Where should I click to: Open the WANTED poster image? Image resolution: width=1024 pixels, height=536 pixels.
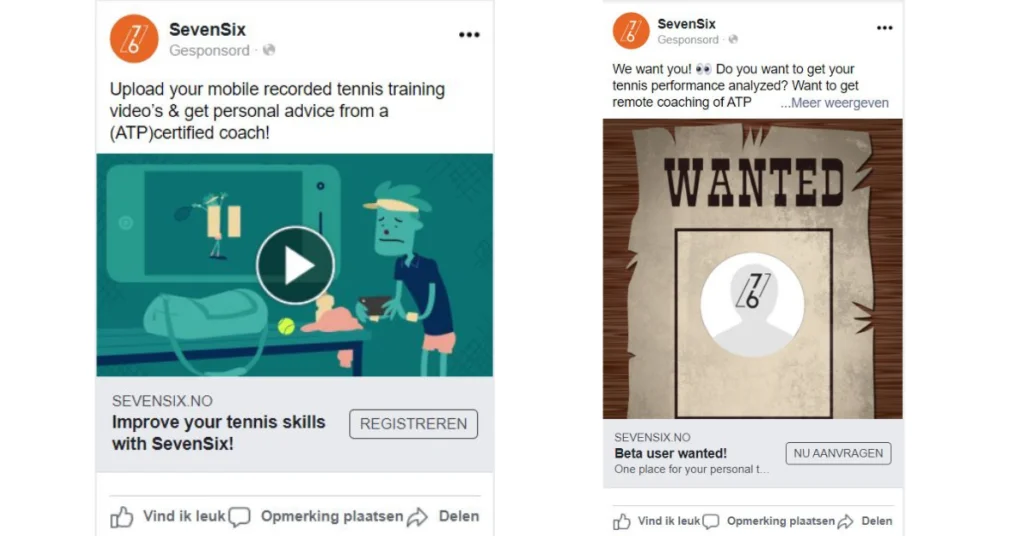pos(752,268)
